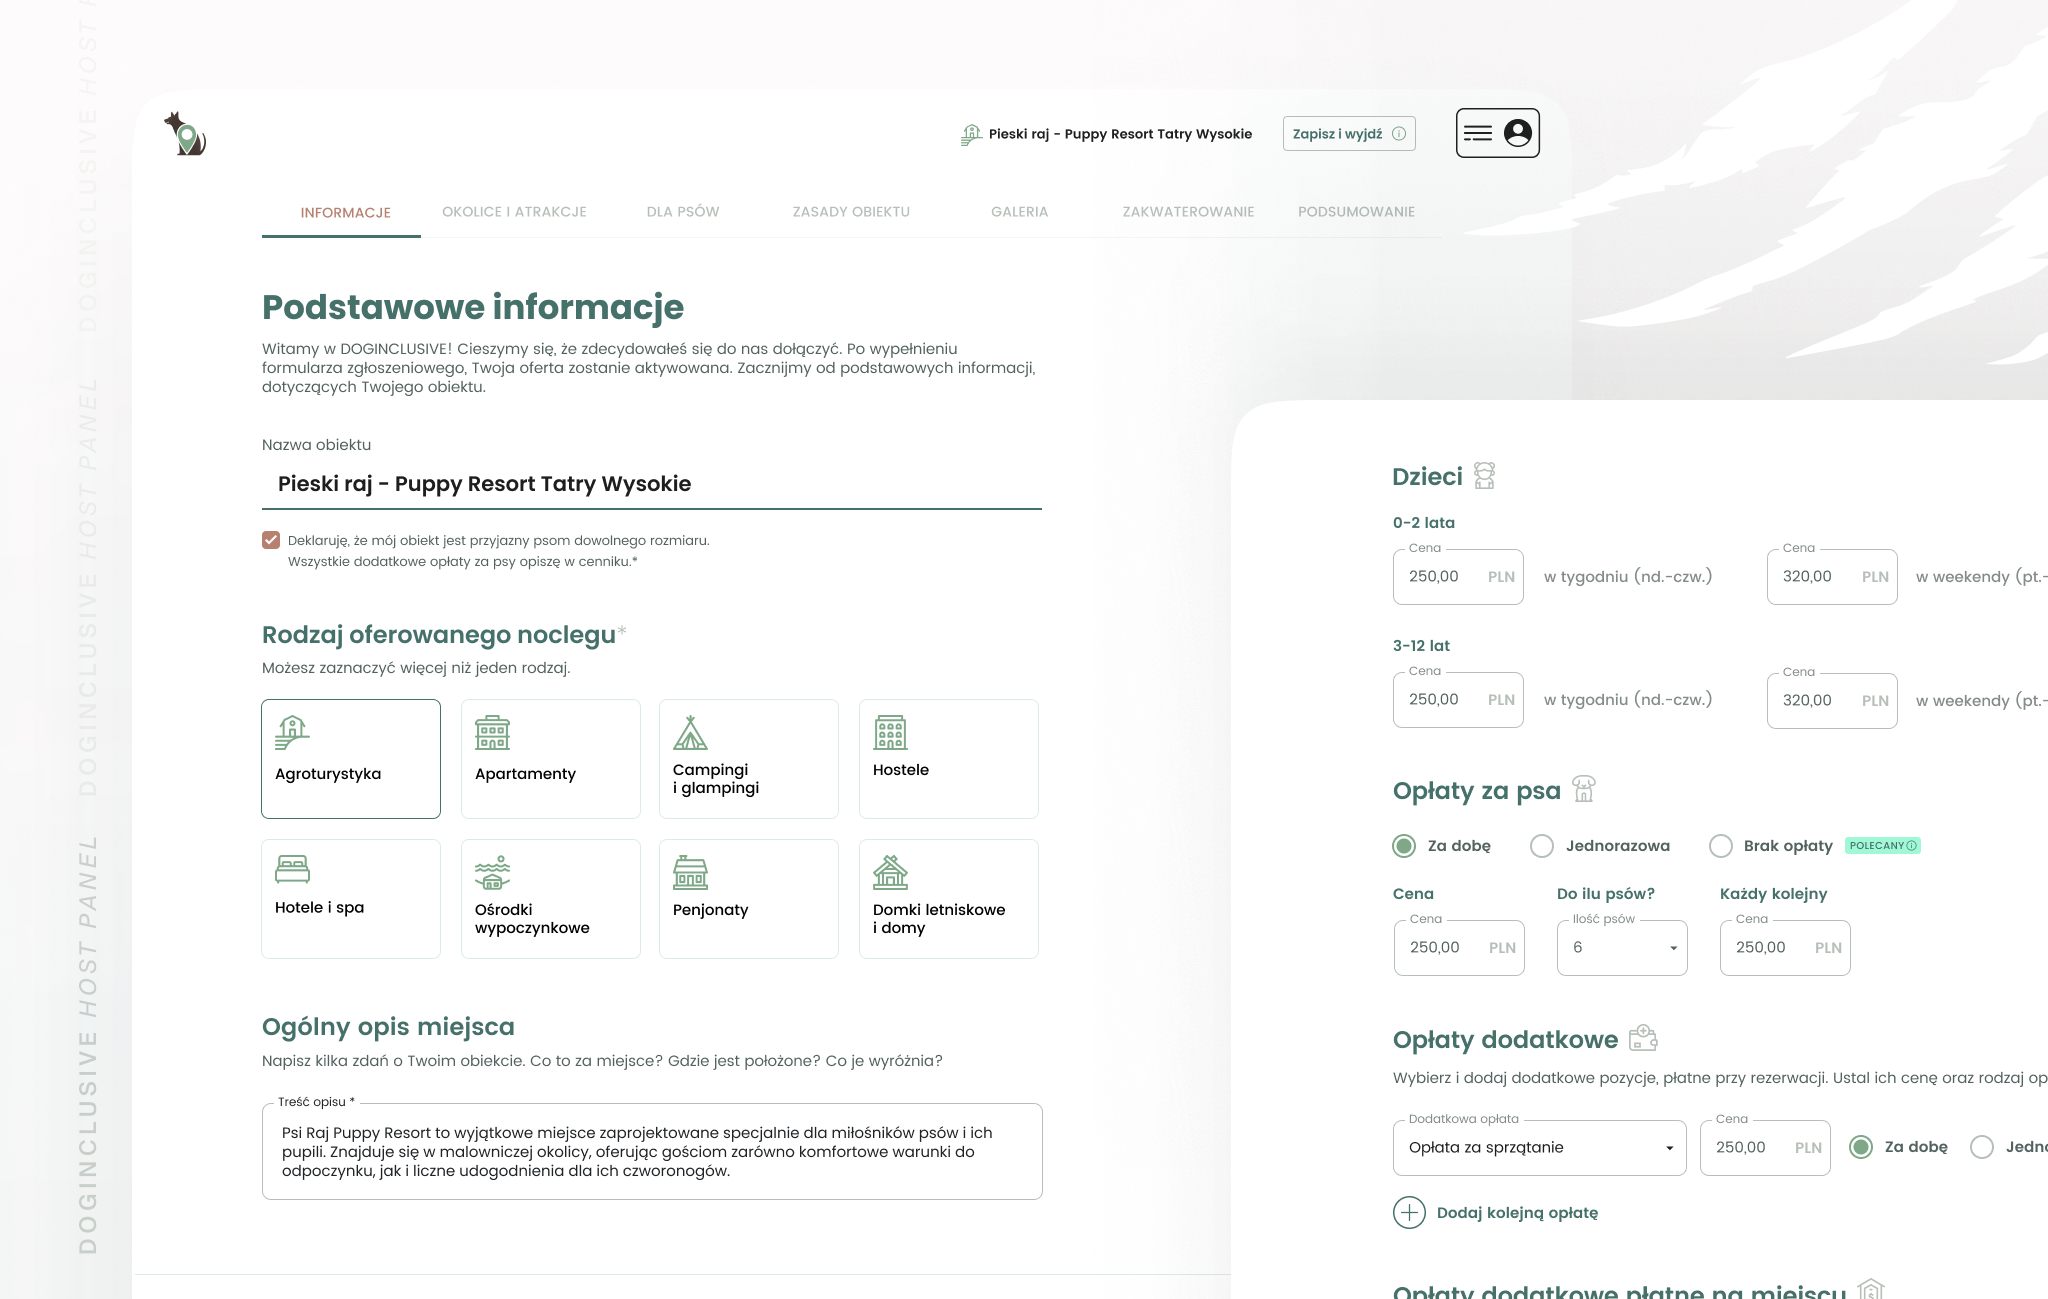
Task: Expand the Opłata za sprzątanie dropdown
Action: (x=1539, y=1148)
